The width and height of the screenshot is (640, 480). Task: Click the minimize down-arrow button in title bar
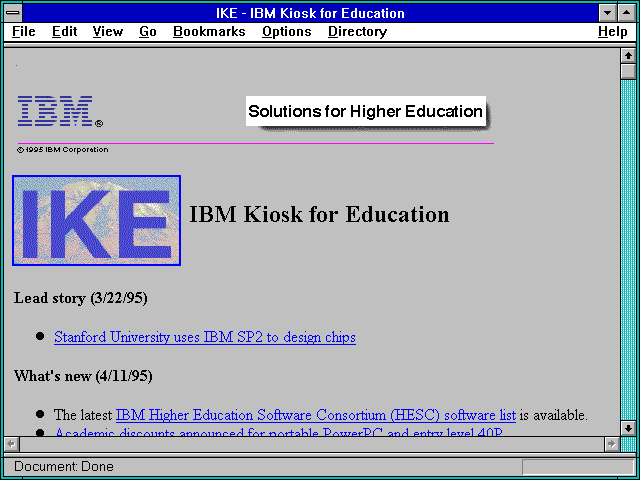(607, 13)
